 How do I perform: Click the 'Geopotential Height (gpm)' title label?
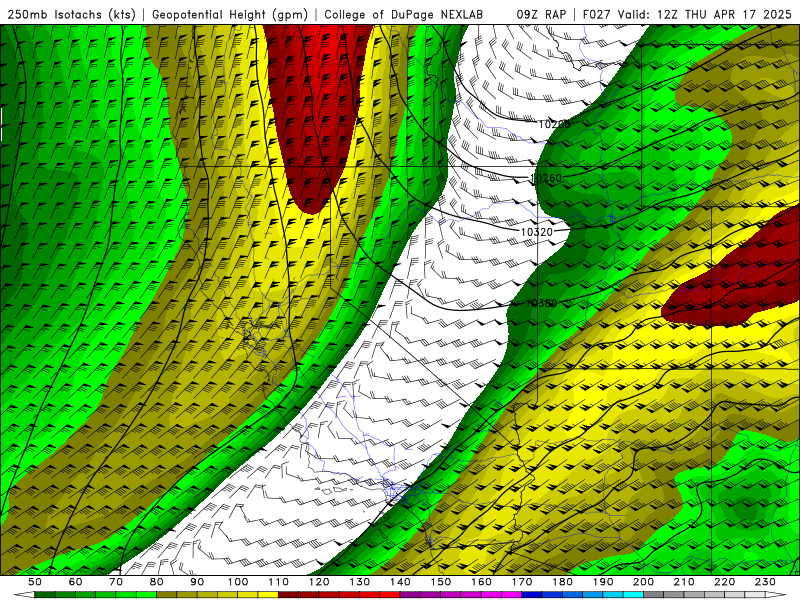click(x=230, y=14)
